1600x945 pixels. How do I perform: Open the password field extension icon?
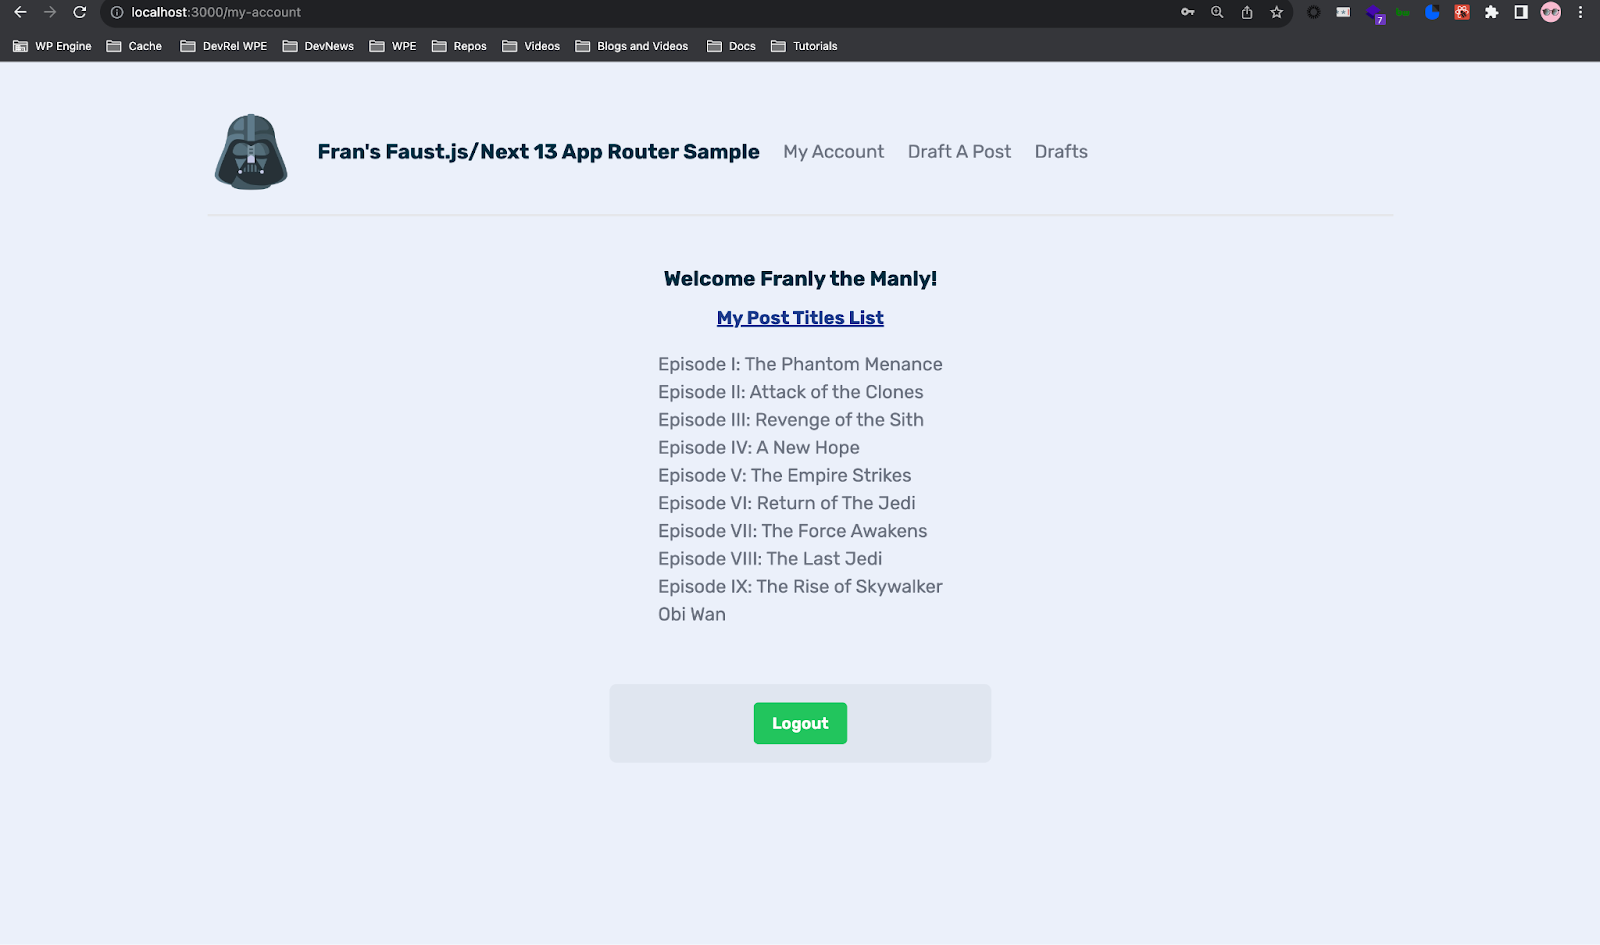coord(1343,12)
